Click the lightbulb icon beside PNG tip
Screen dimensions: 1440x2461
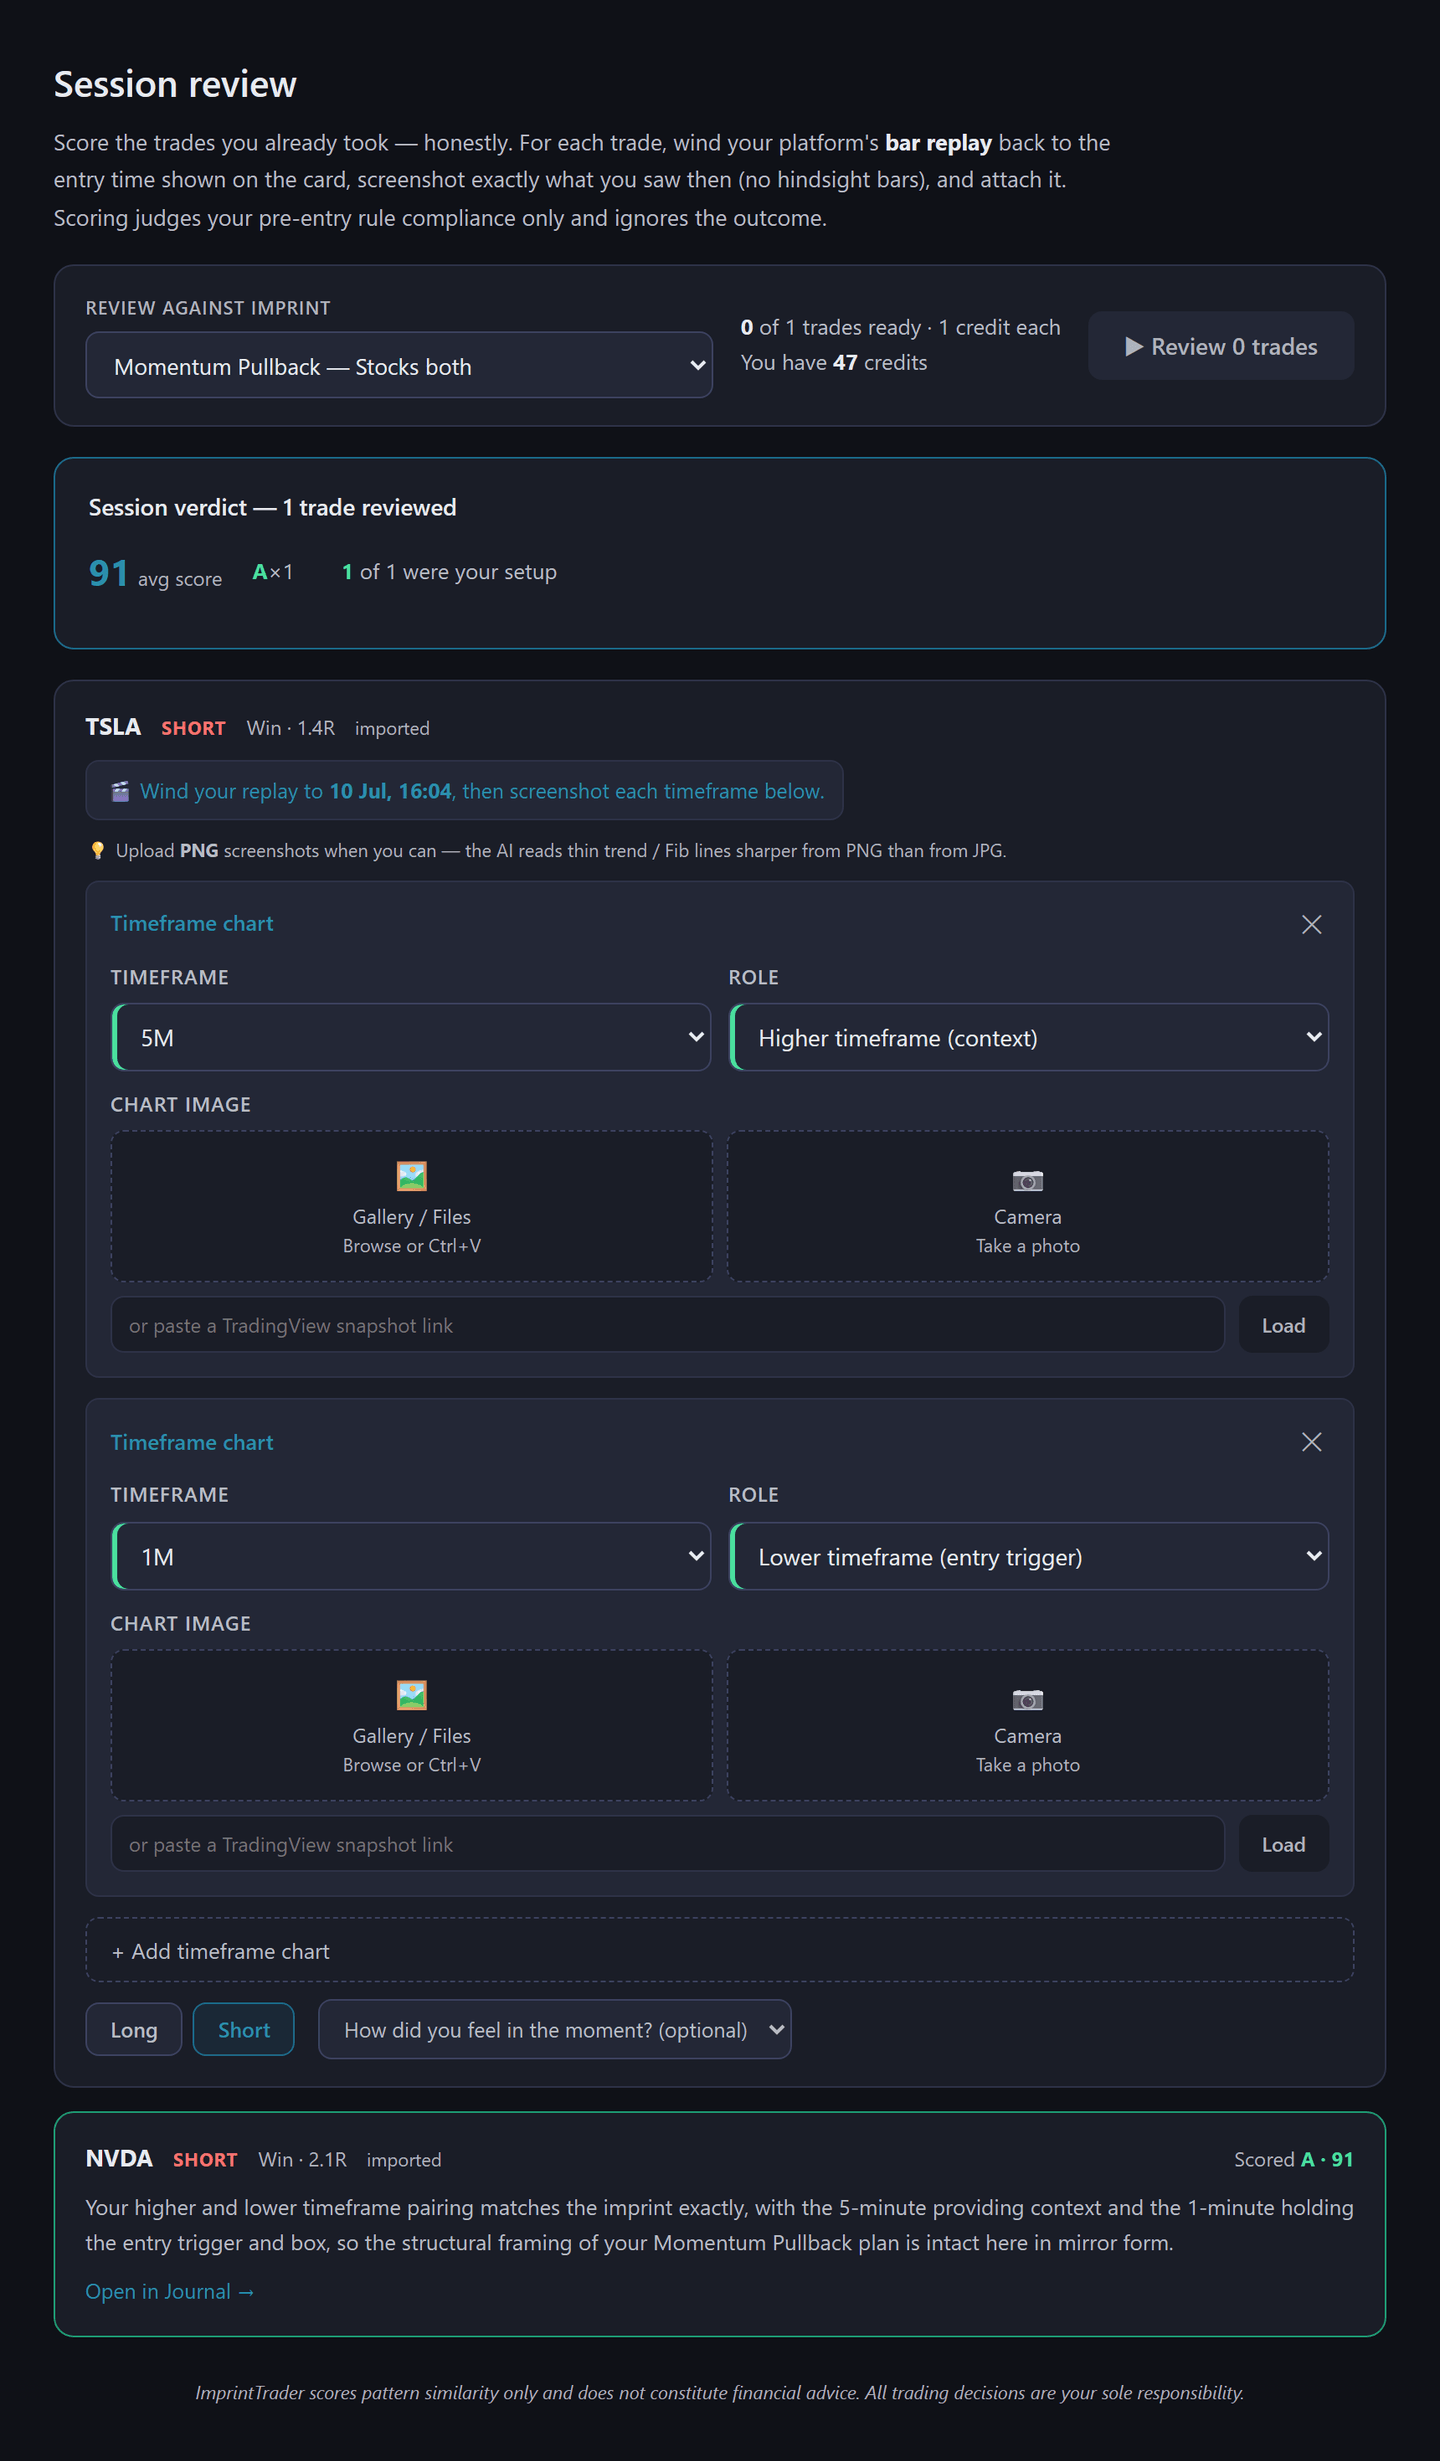coord(98,850)
